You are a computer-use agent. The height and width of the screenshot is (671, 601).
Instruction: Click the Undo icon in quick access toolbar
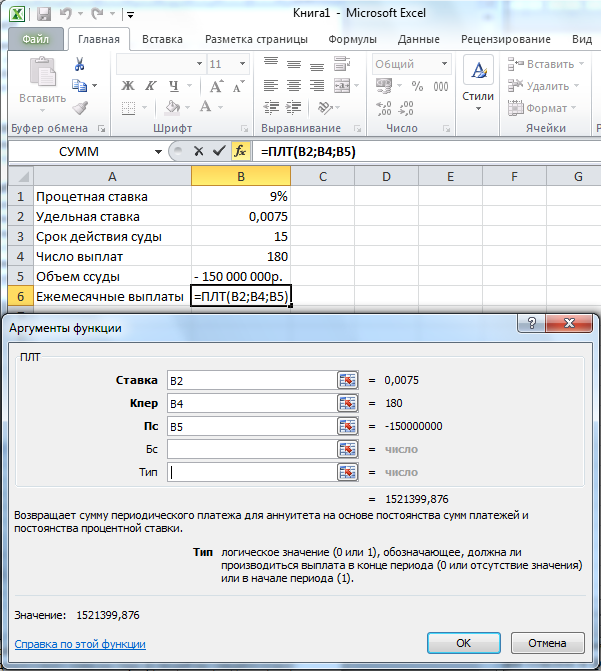coord(66,14)
